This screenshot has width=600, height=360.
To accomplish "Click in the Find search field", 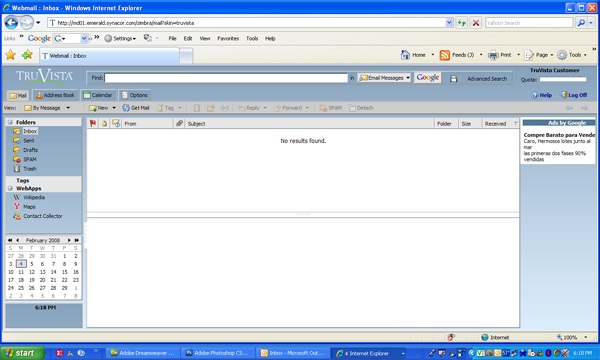I will click(x=226, y=78).
